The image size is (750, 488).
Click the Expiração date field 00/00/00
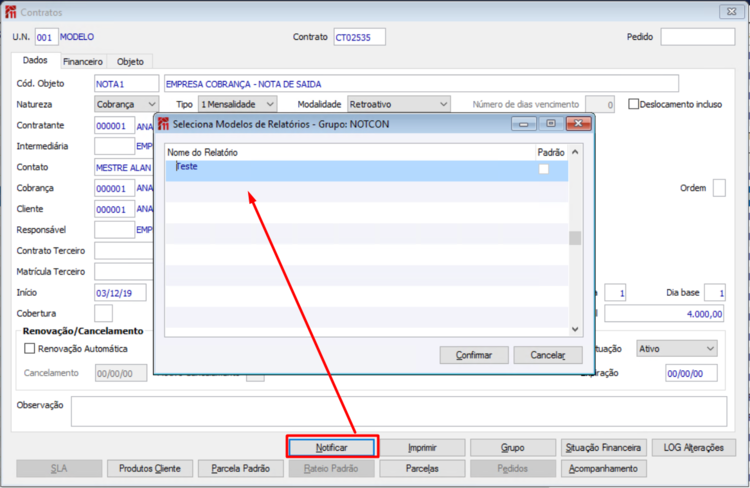691,373
